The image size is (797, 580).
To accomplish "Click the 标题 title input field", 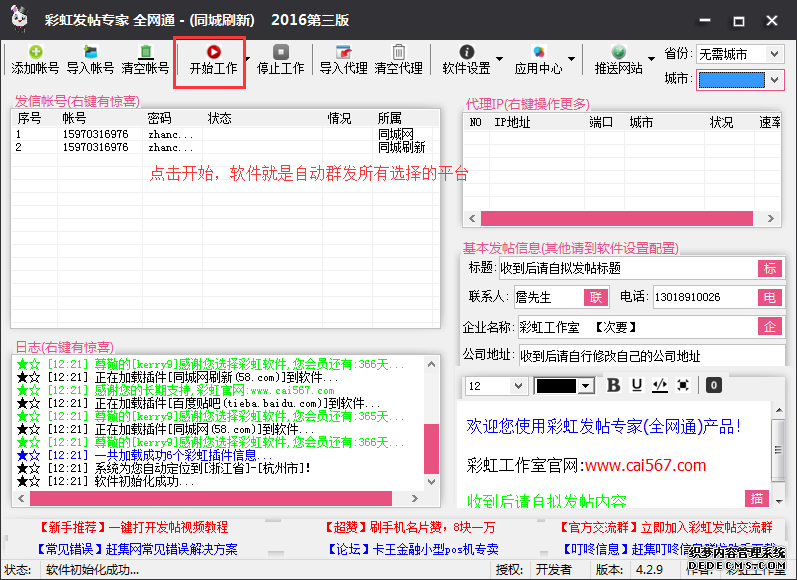I will click(628, 268).
